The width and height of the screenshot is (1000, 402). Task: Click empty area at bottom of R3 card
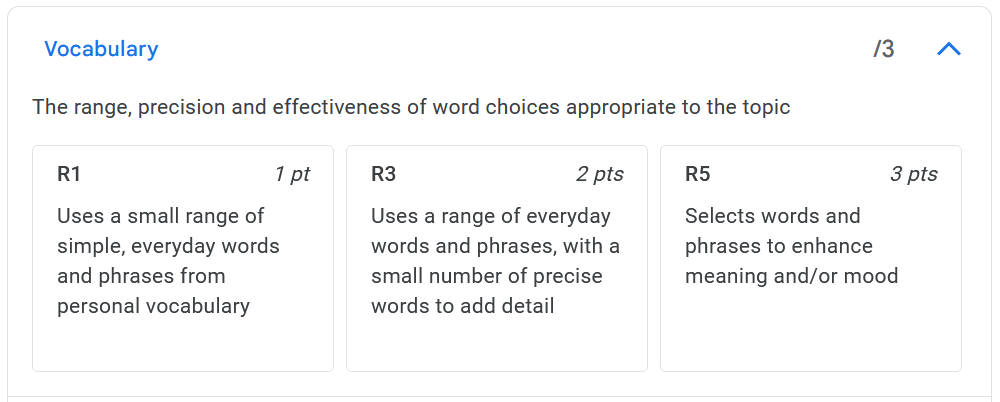(496, 345)
